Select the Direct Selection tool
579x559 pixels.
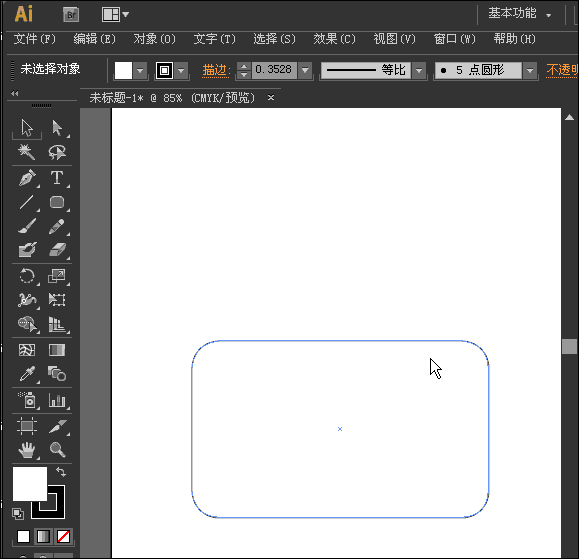57,128
